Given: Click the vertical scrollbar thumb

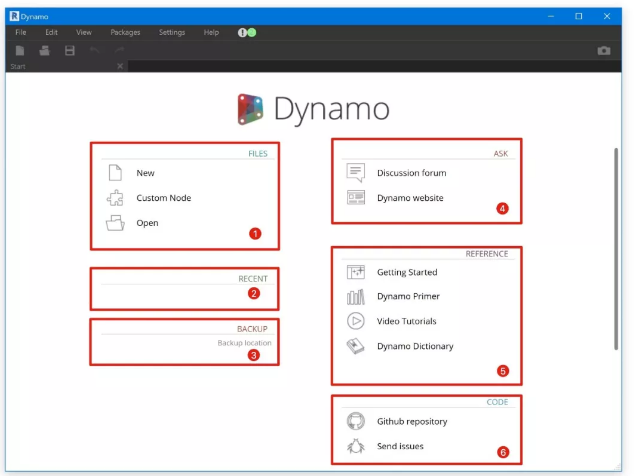Looking at the screenshot, I should tap(616, 249).
